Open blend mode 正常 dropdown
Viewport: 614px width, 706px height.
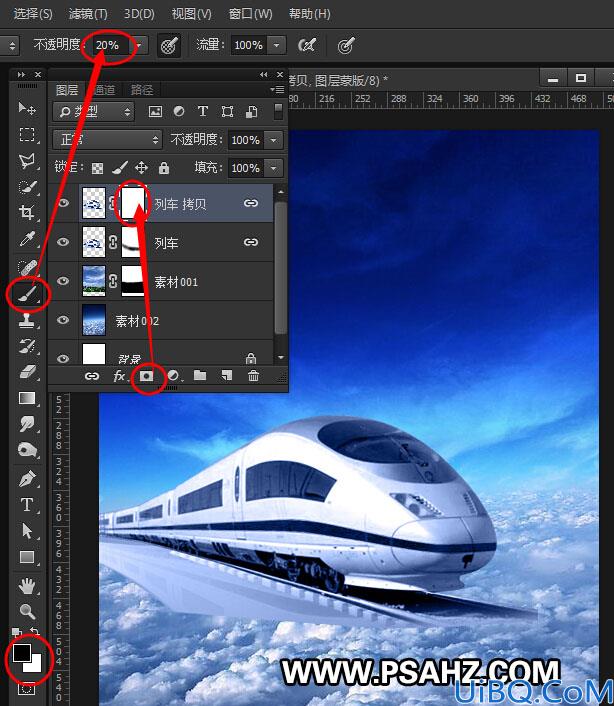click(107, 140)
